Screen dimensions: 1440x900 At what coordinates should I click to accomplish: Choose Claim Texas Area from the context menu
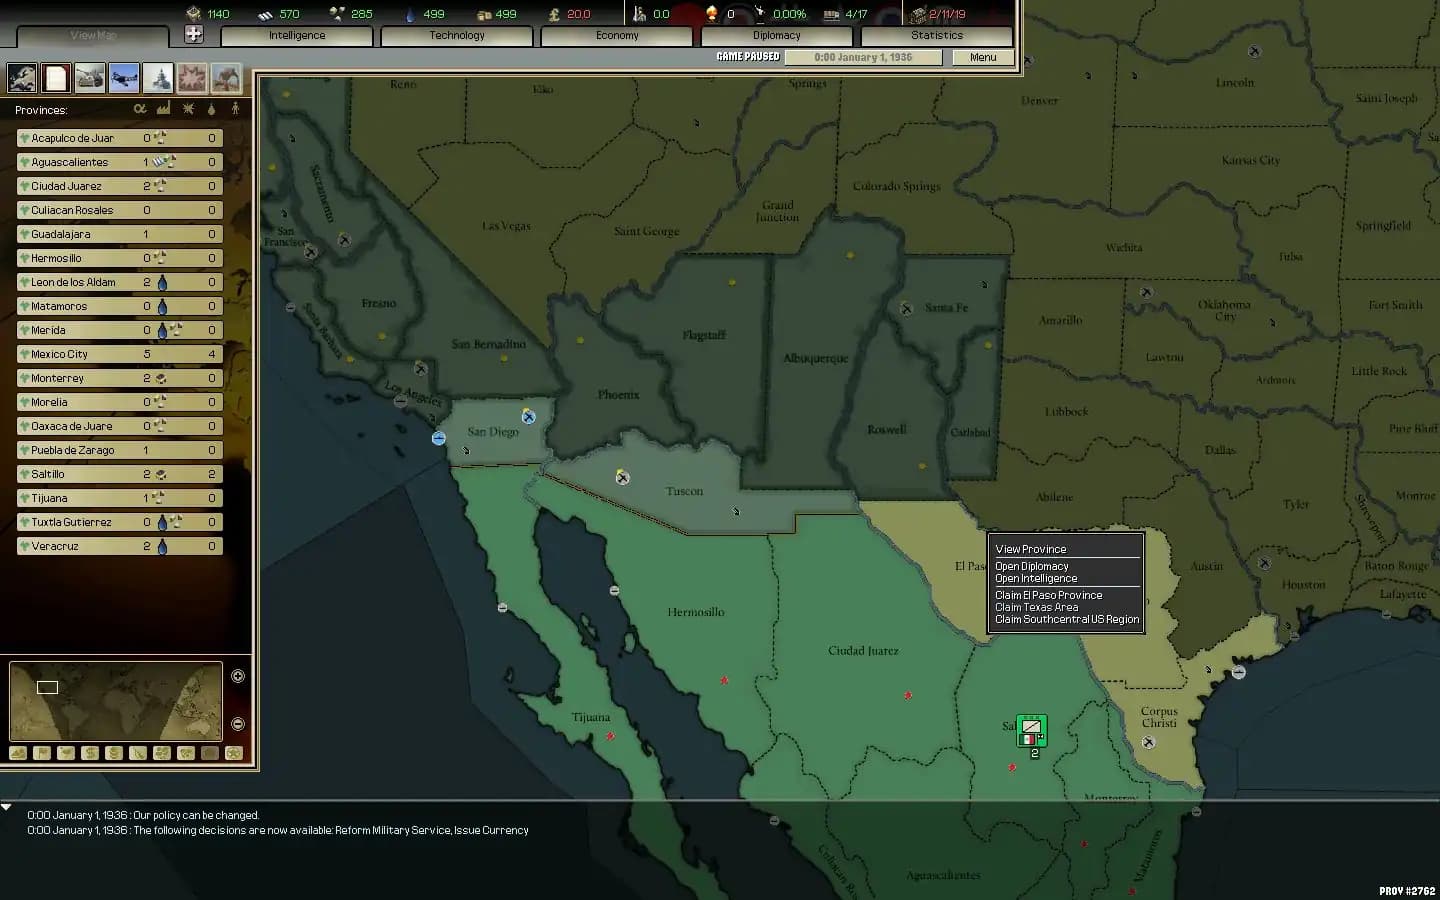tap(1037, 607)
